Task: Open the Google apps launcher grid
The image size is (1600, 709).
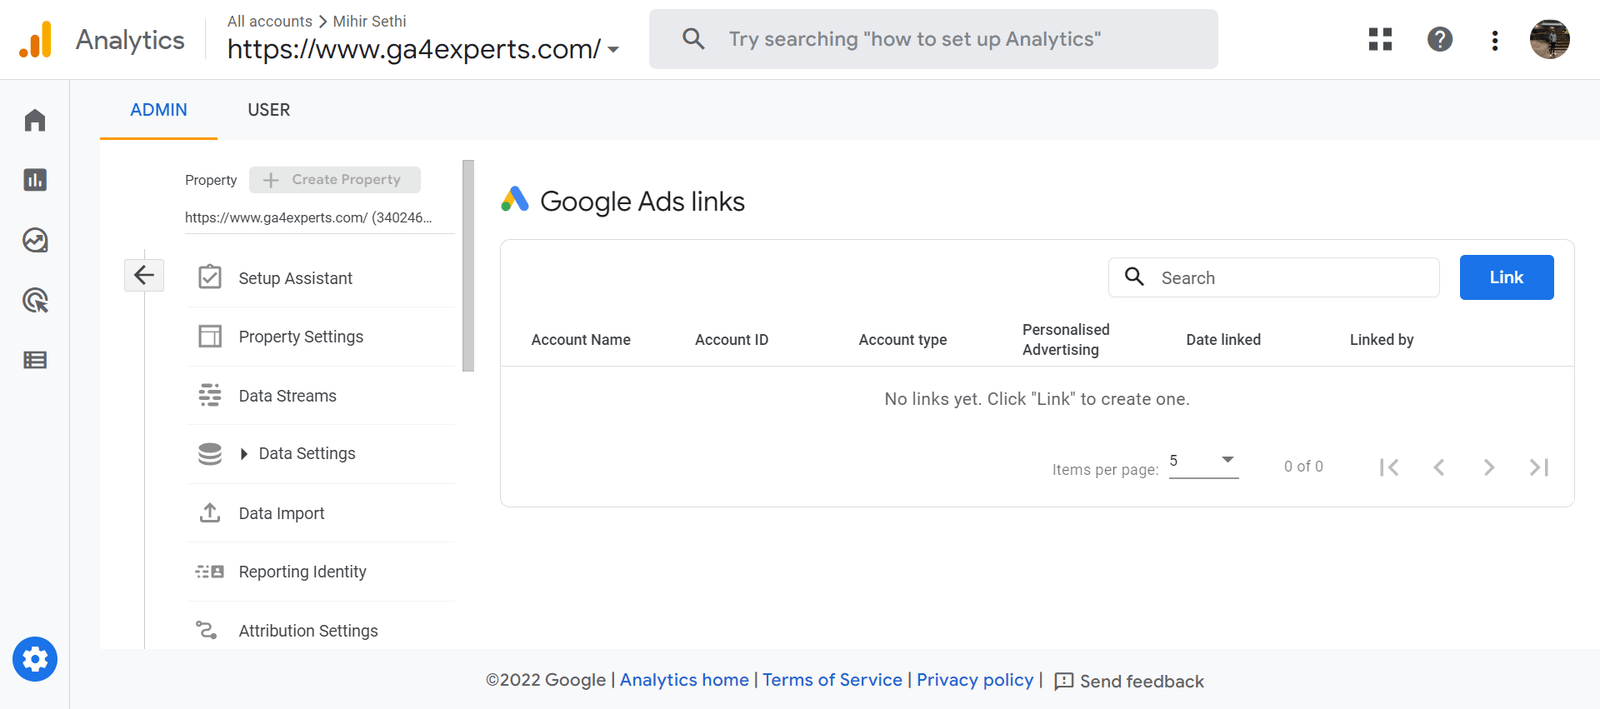Action: pyautogui.click(x=1380, y=39)
